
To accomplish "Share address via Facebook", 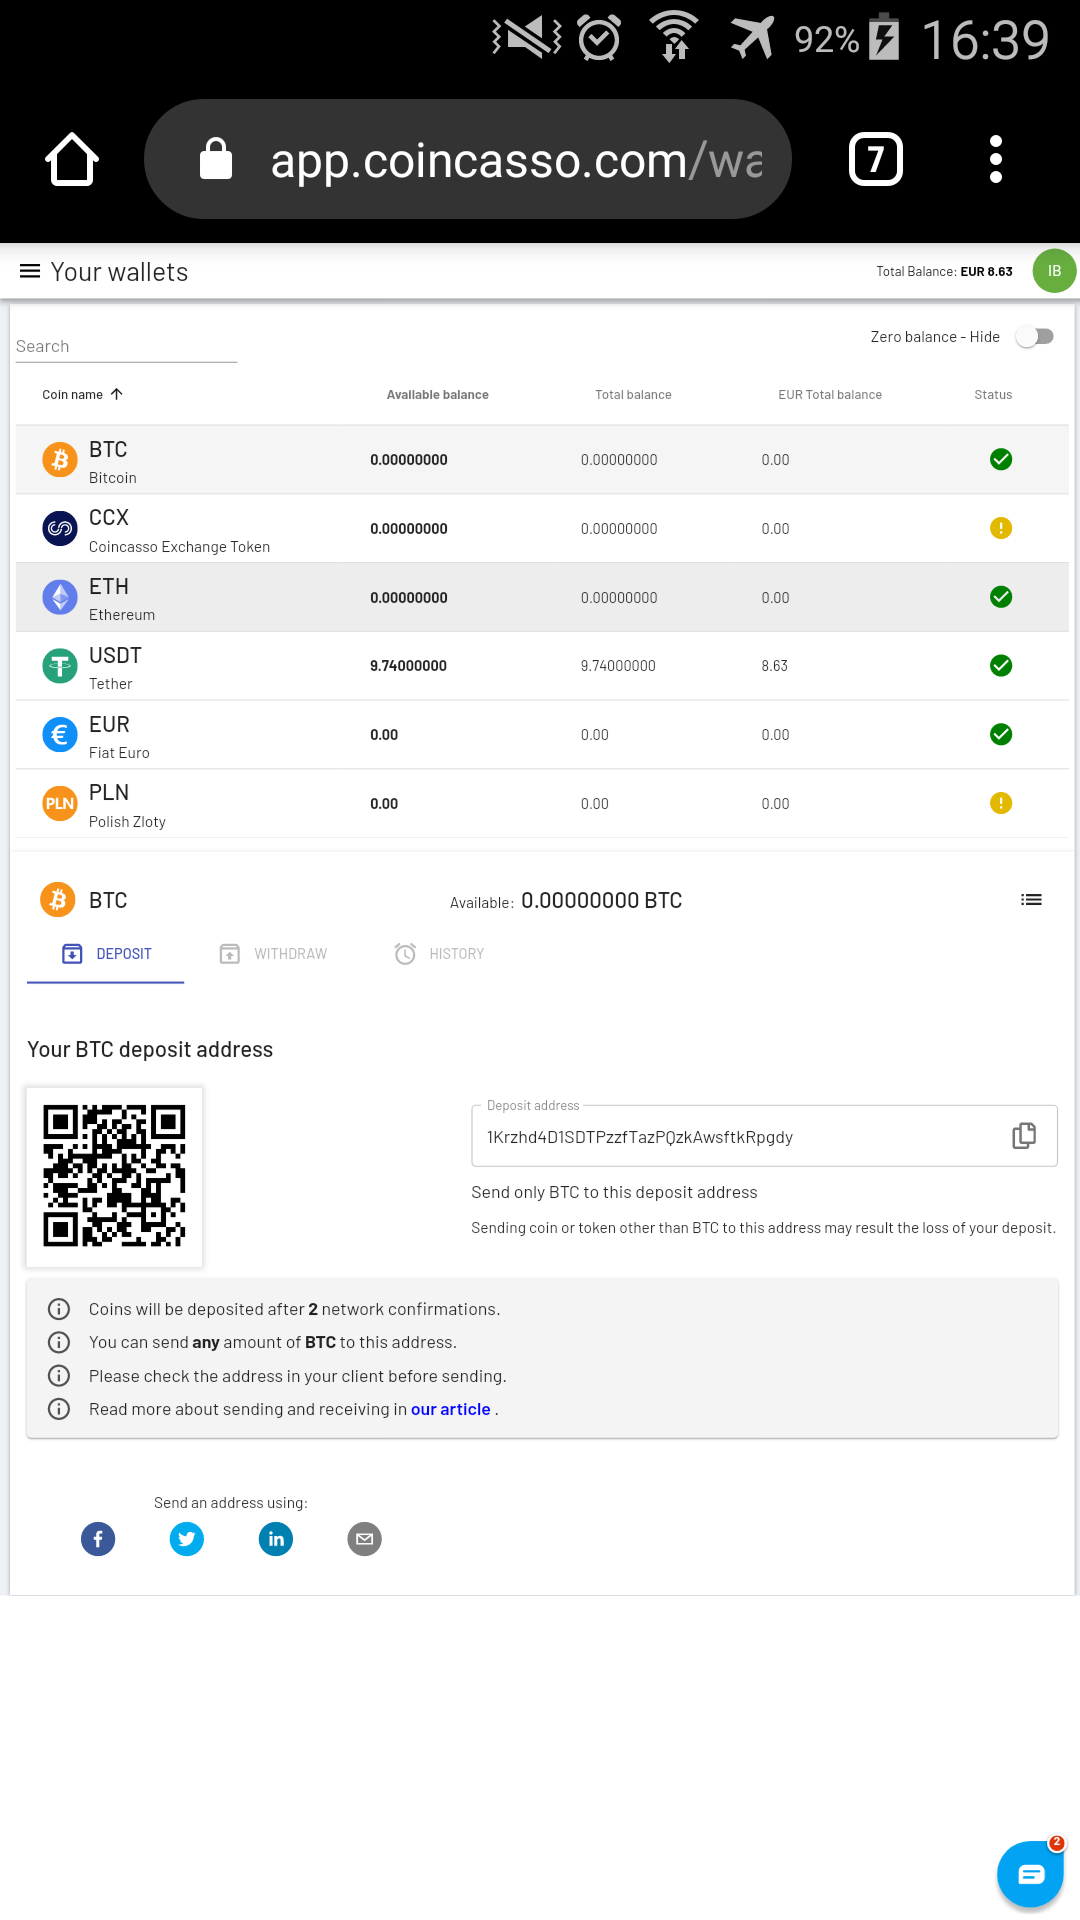I will coord(98,1539).
